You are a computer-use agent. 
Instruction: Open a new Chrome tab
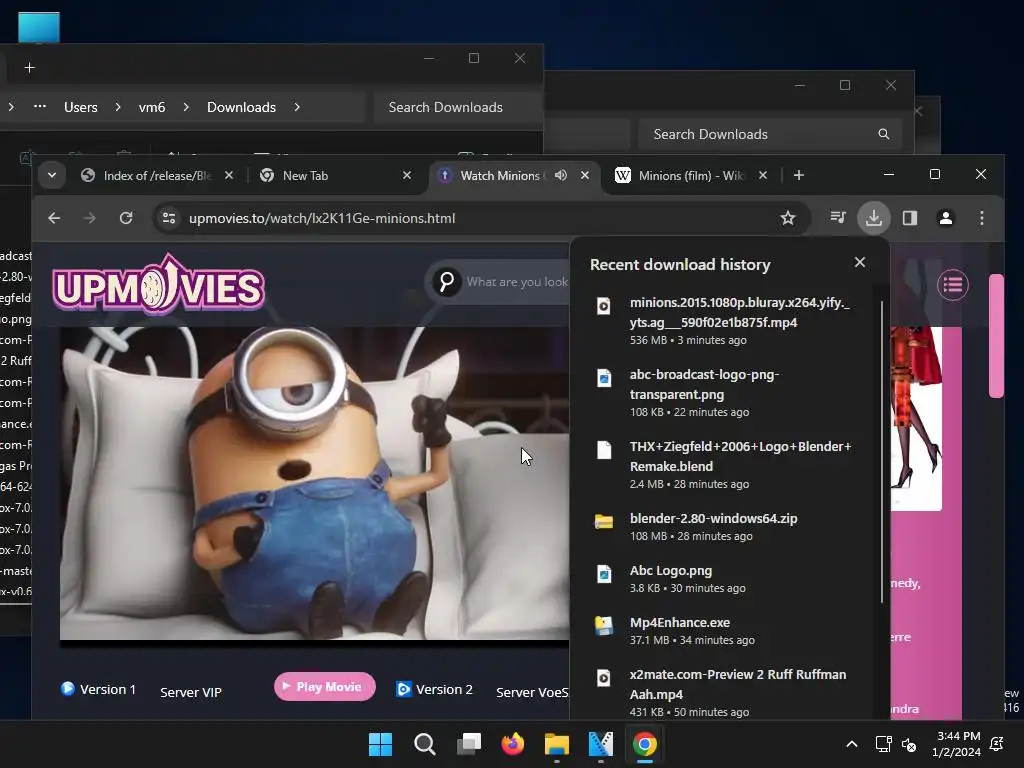[x=799, y=175]
